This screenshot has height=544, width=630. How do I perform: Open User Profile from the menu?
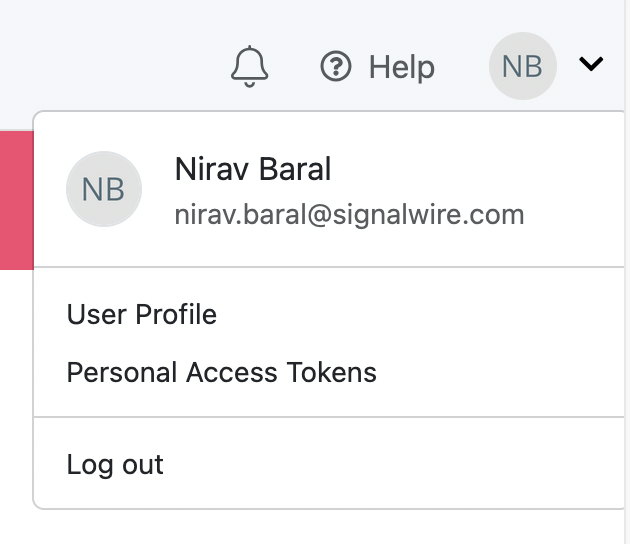[x=141, y=315]
